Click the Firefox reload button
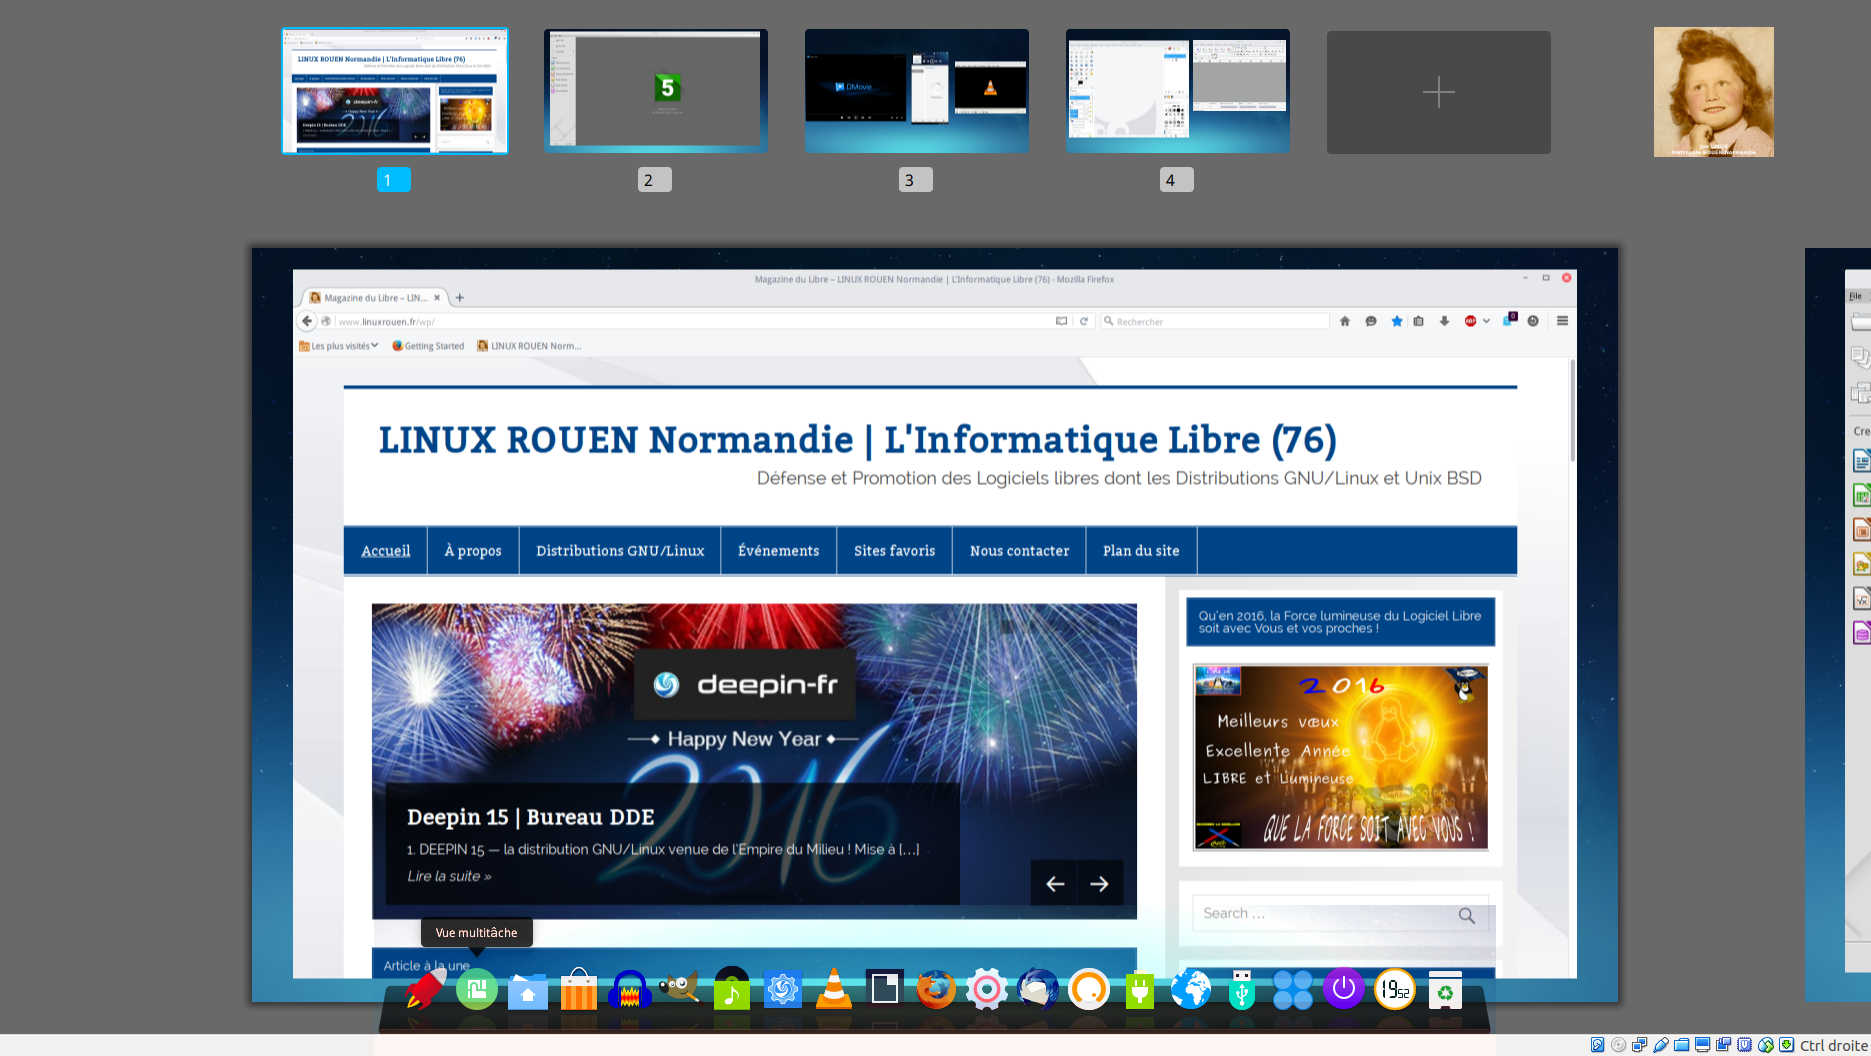Screen dimensions: 1871x1056 point(1083,321)
